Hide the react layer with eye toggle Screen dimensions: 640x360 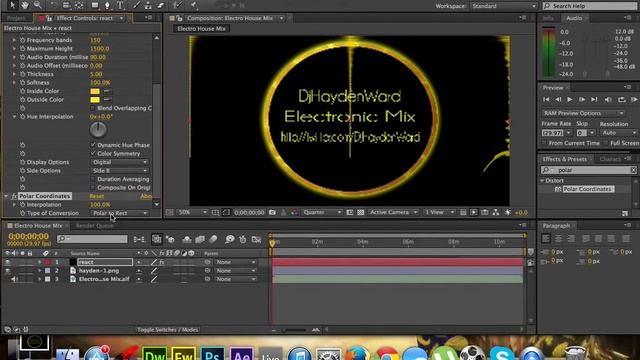tap(7, 262)
